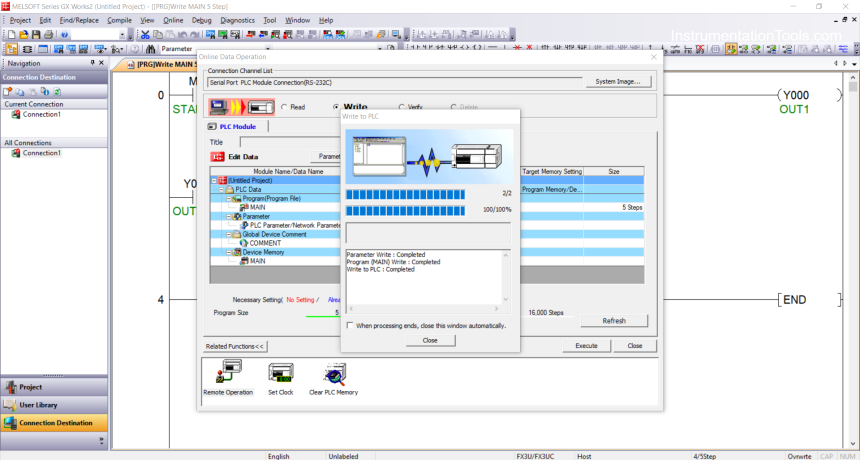Click the Print icon in toolbar
Image resolution: width=860 pixels, height=460 pixels.
(48, 35)
